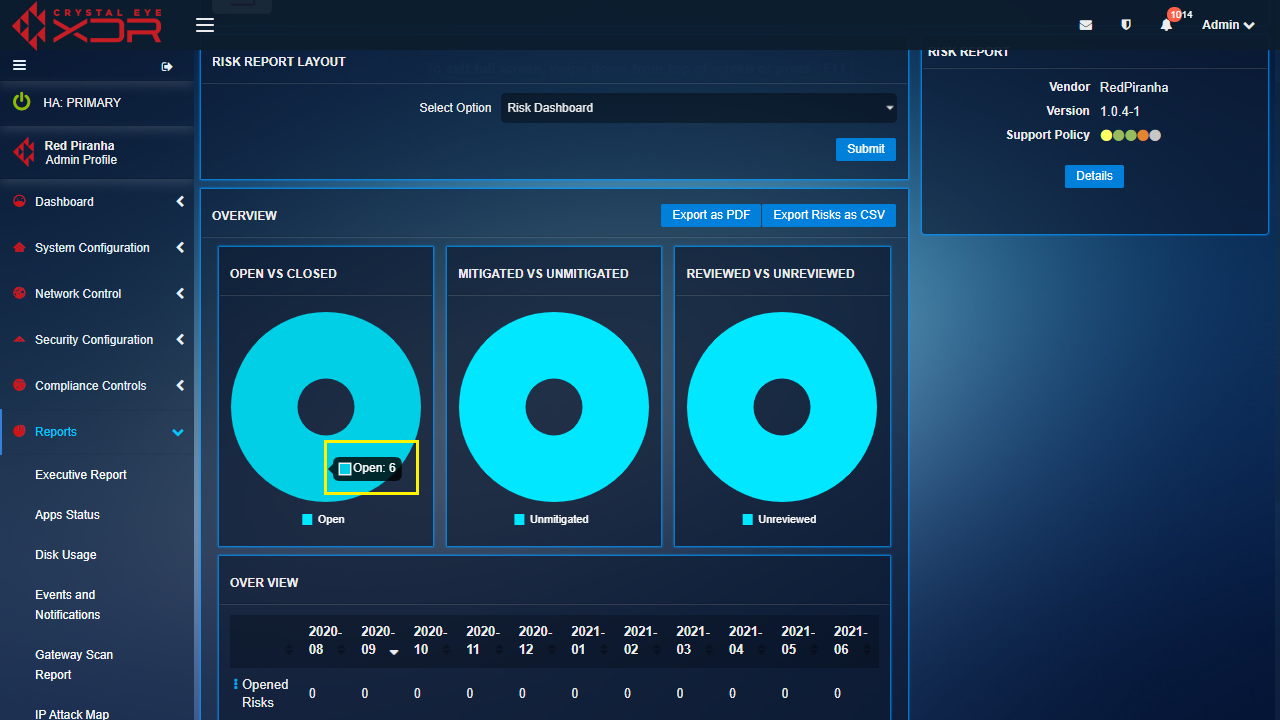Viewport: 1280px width, 720px height.
Task: Sort by the 2020-12 column header
Action: tap(535, 641)
